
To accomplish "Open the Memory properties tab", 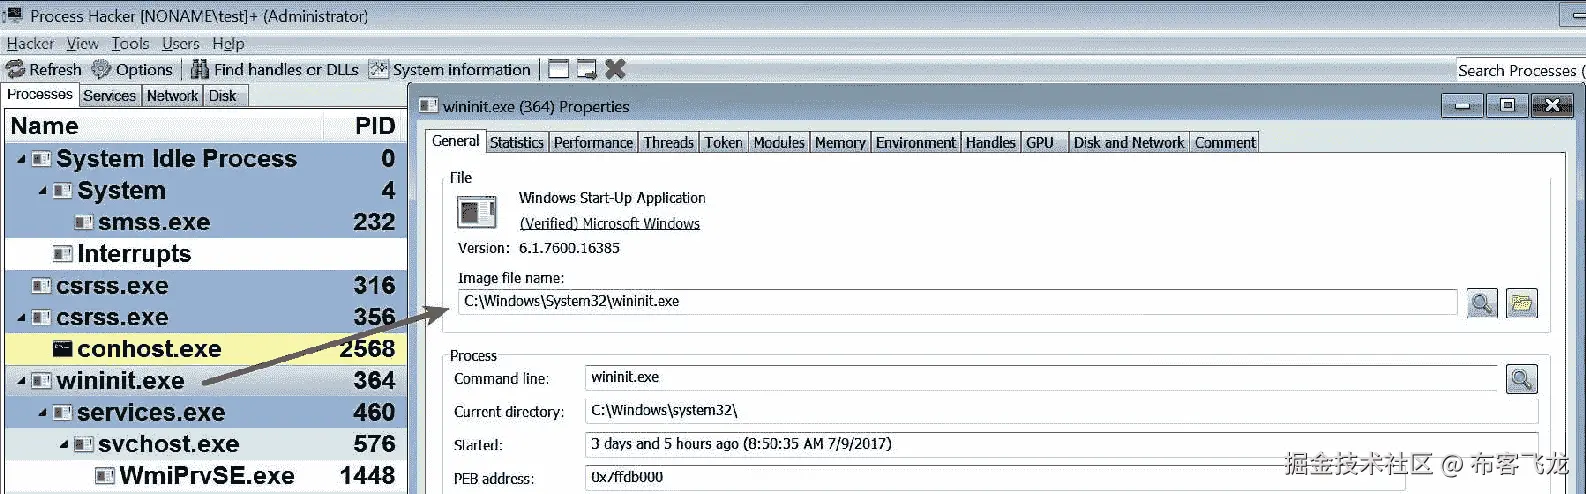I will click(840, 143).
